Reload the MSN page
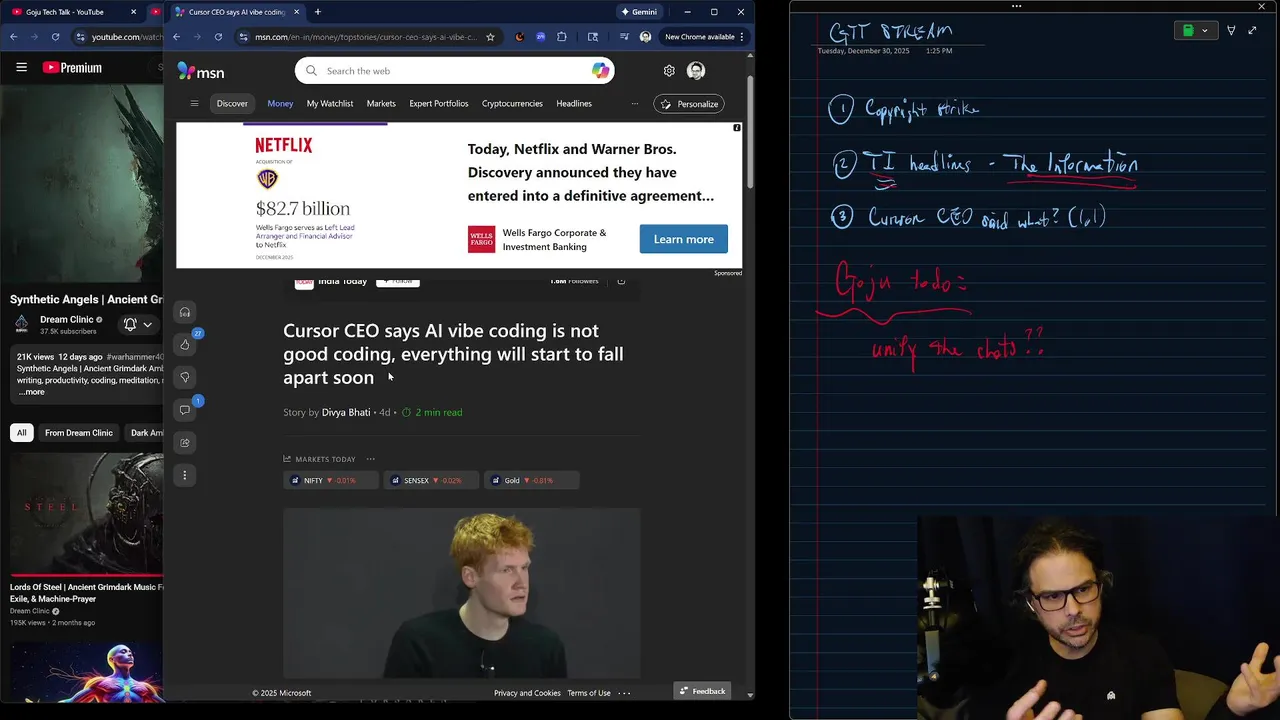1280x720 pixels. pyautogui.click(x=218, y=37)
